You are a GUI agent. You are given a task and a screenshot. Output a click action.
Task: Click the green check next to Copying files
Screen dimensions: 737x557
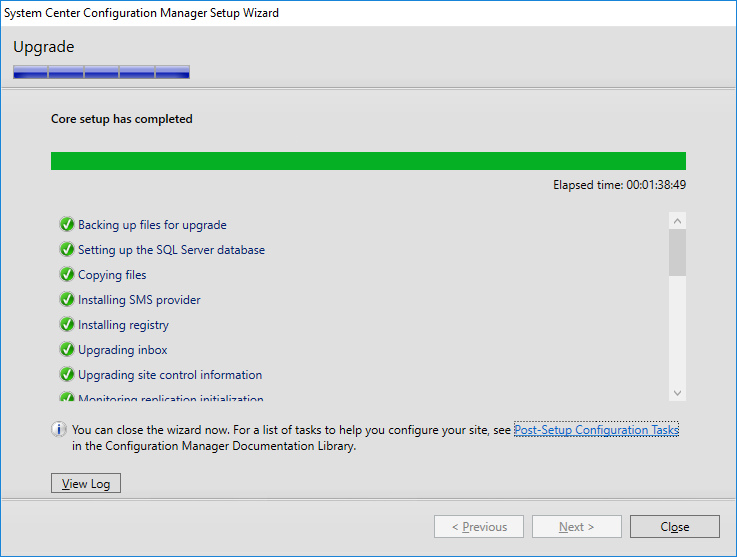coord(67,274)
